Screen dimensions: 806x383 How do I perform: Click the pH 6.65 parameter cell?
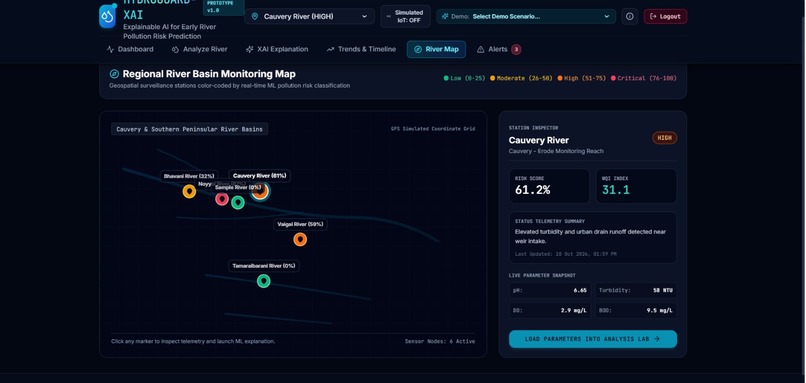tap(550, 290)
